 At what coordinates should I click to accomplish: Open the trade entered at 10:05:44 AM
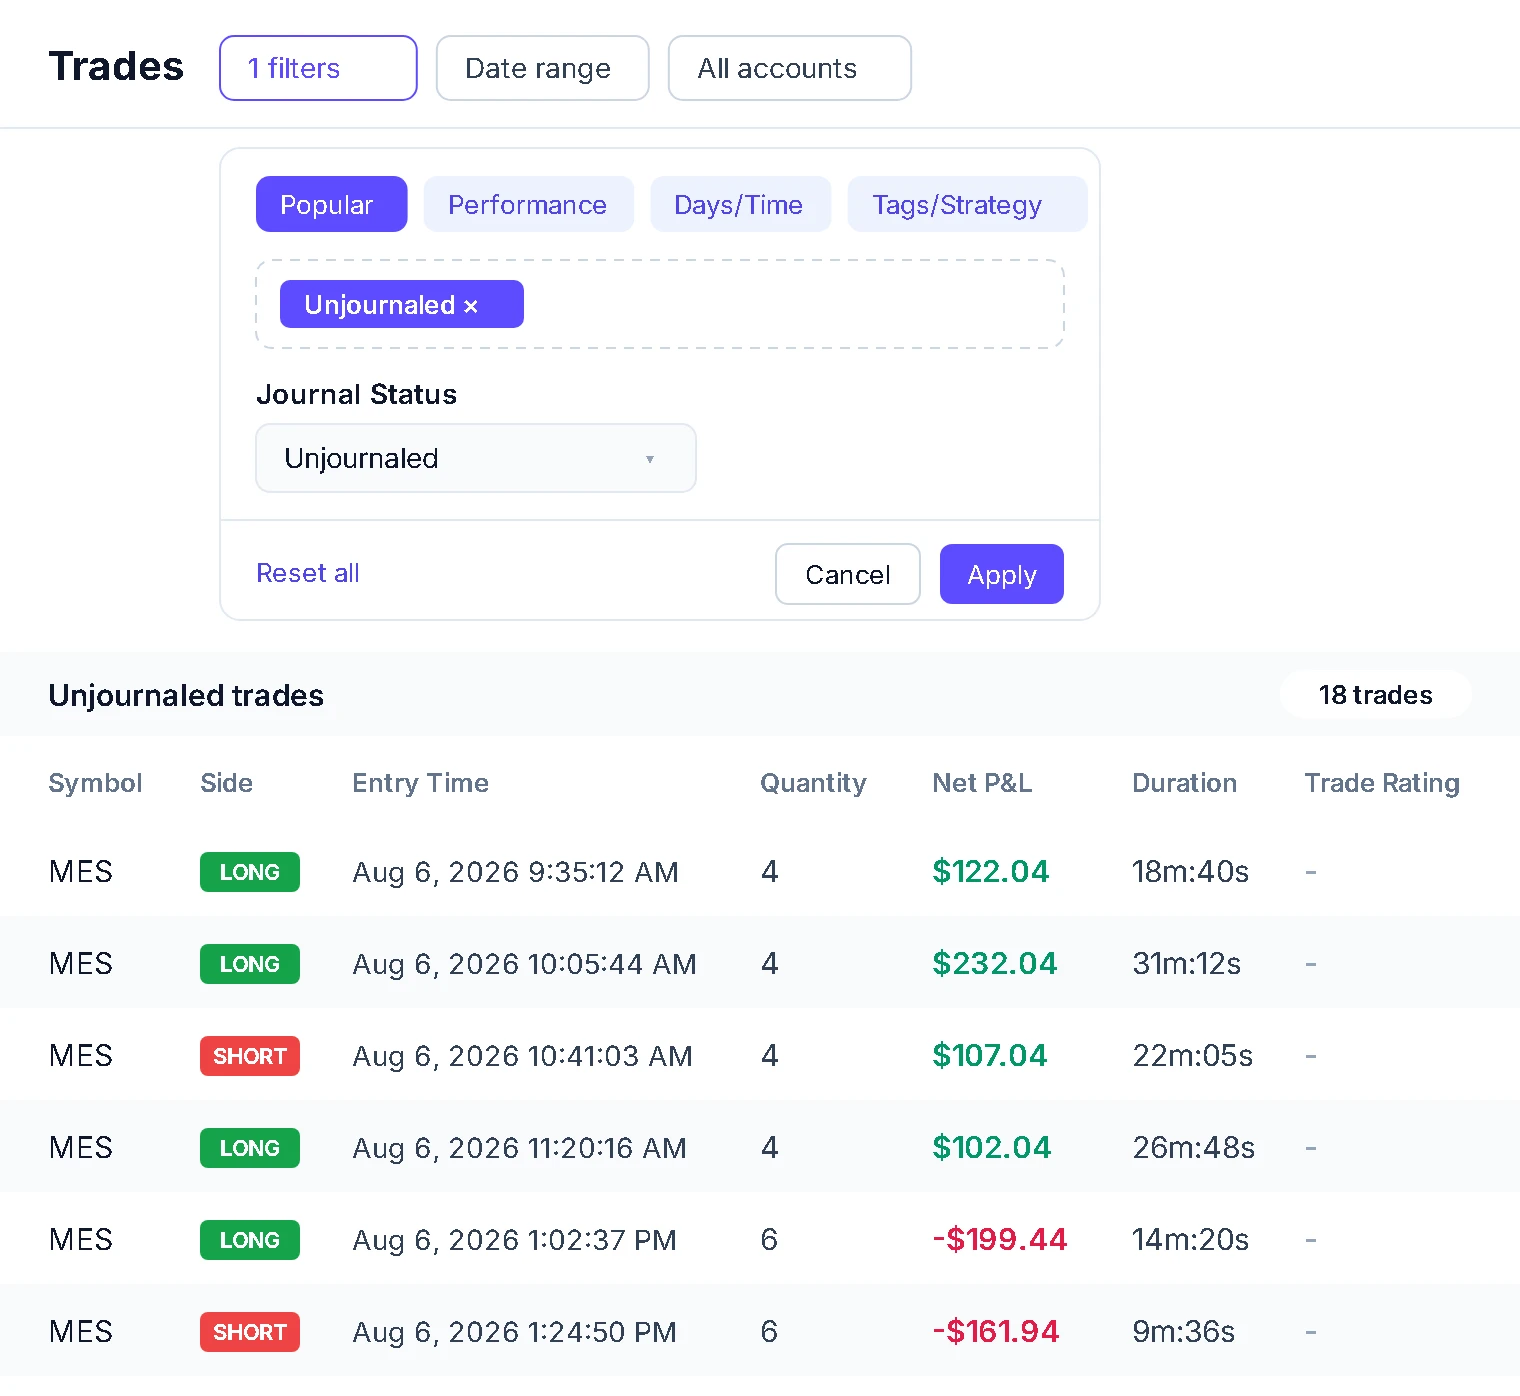point(760,964)
